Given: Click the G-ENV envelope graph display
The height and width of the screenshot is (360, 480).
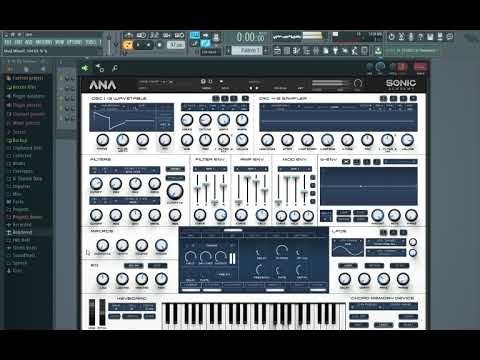Looking at the screenshot, I should [x=369, y=186].
